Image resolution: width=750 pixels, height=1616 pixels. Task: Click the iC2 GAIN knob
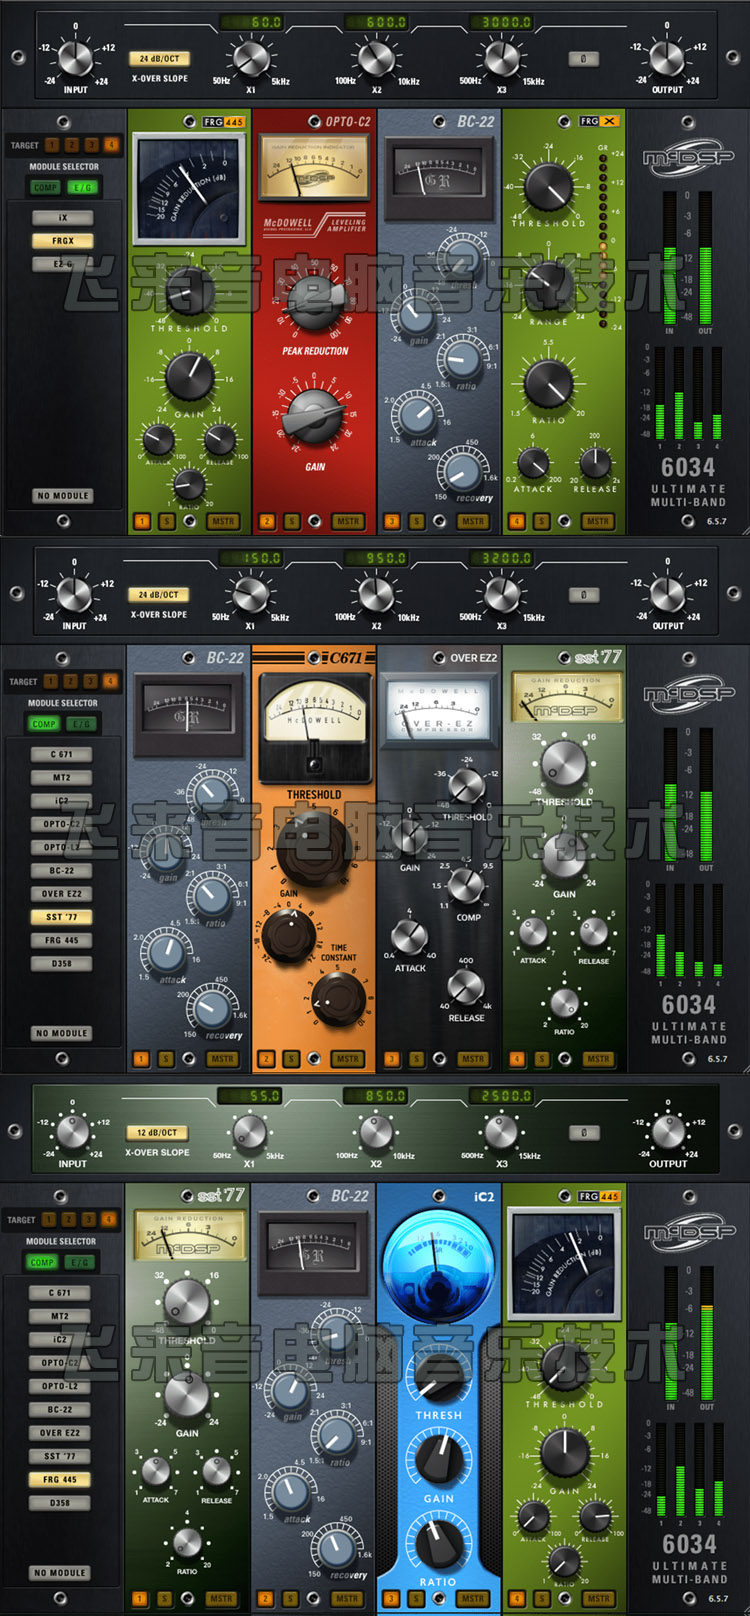point(438,1459)
